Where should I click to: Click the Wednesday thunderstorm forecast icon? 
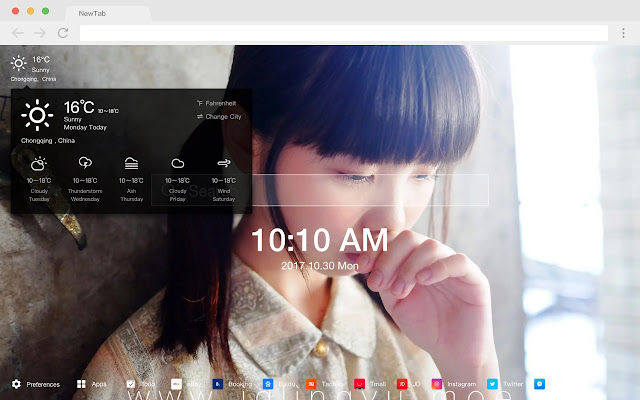[x=85, y=163]
